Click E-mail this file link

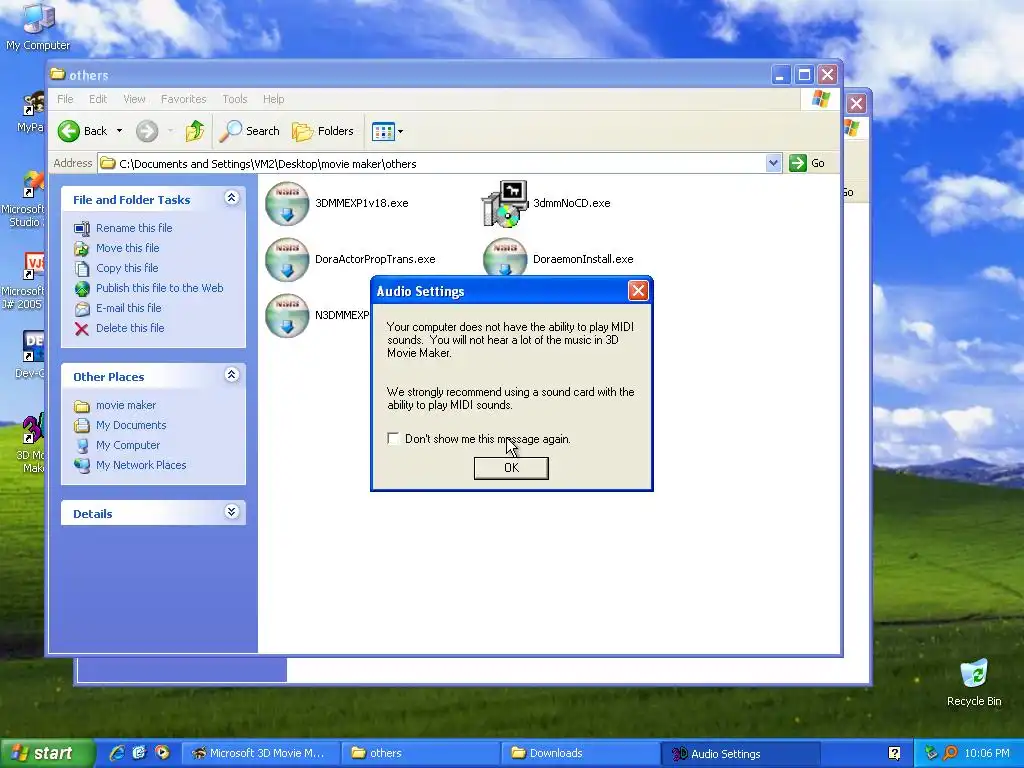point(129,308)
